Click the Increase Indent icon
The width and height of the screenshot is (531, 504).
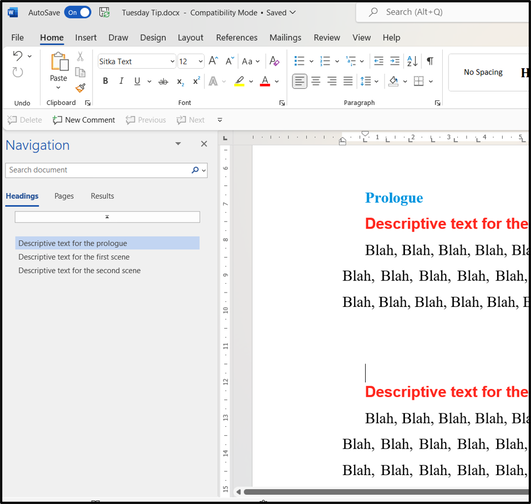395,61
